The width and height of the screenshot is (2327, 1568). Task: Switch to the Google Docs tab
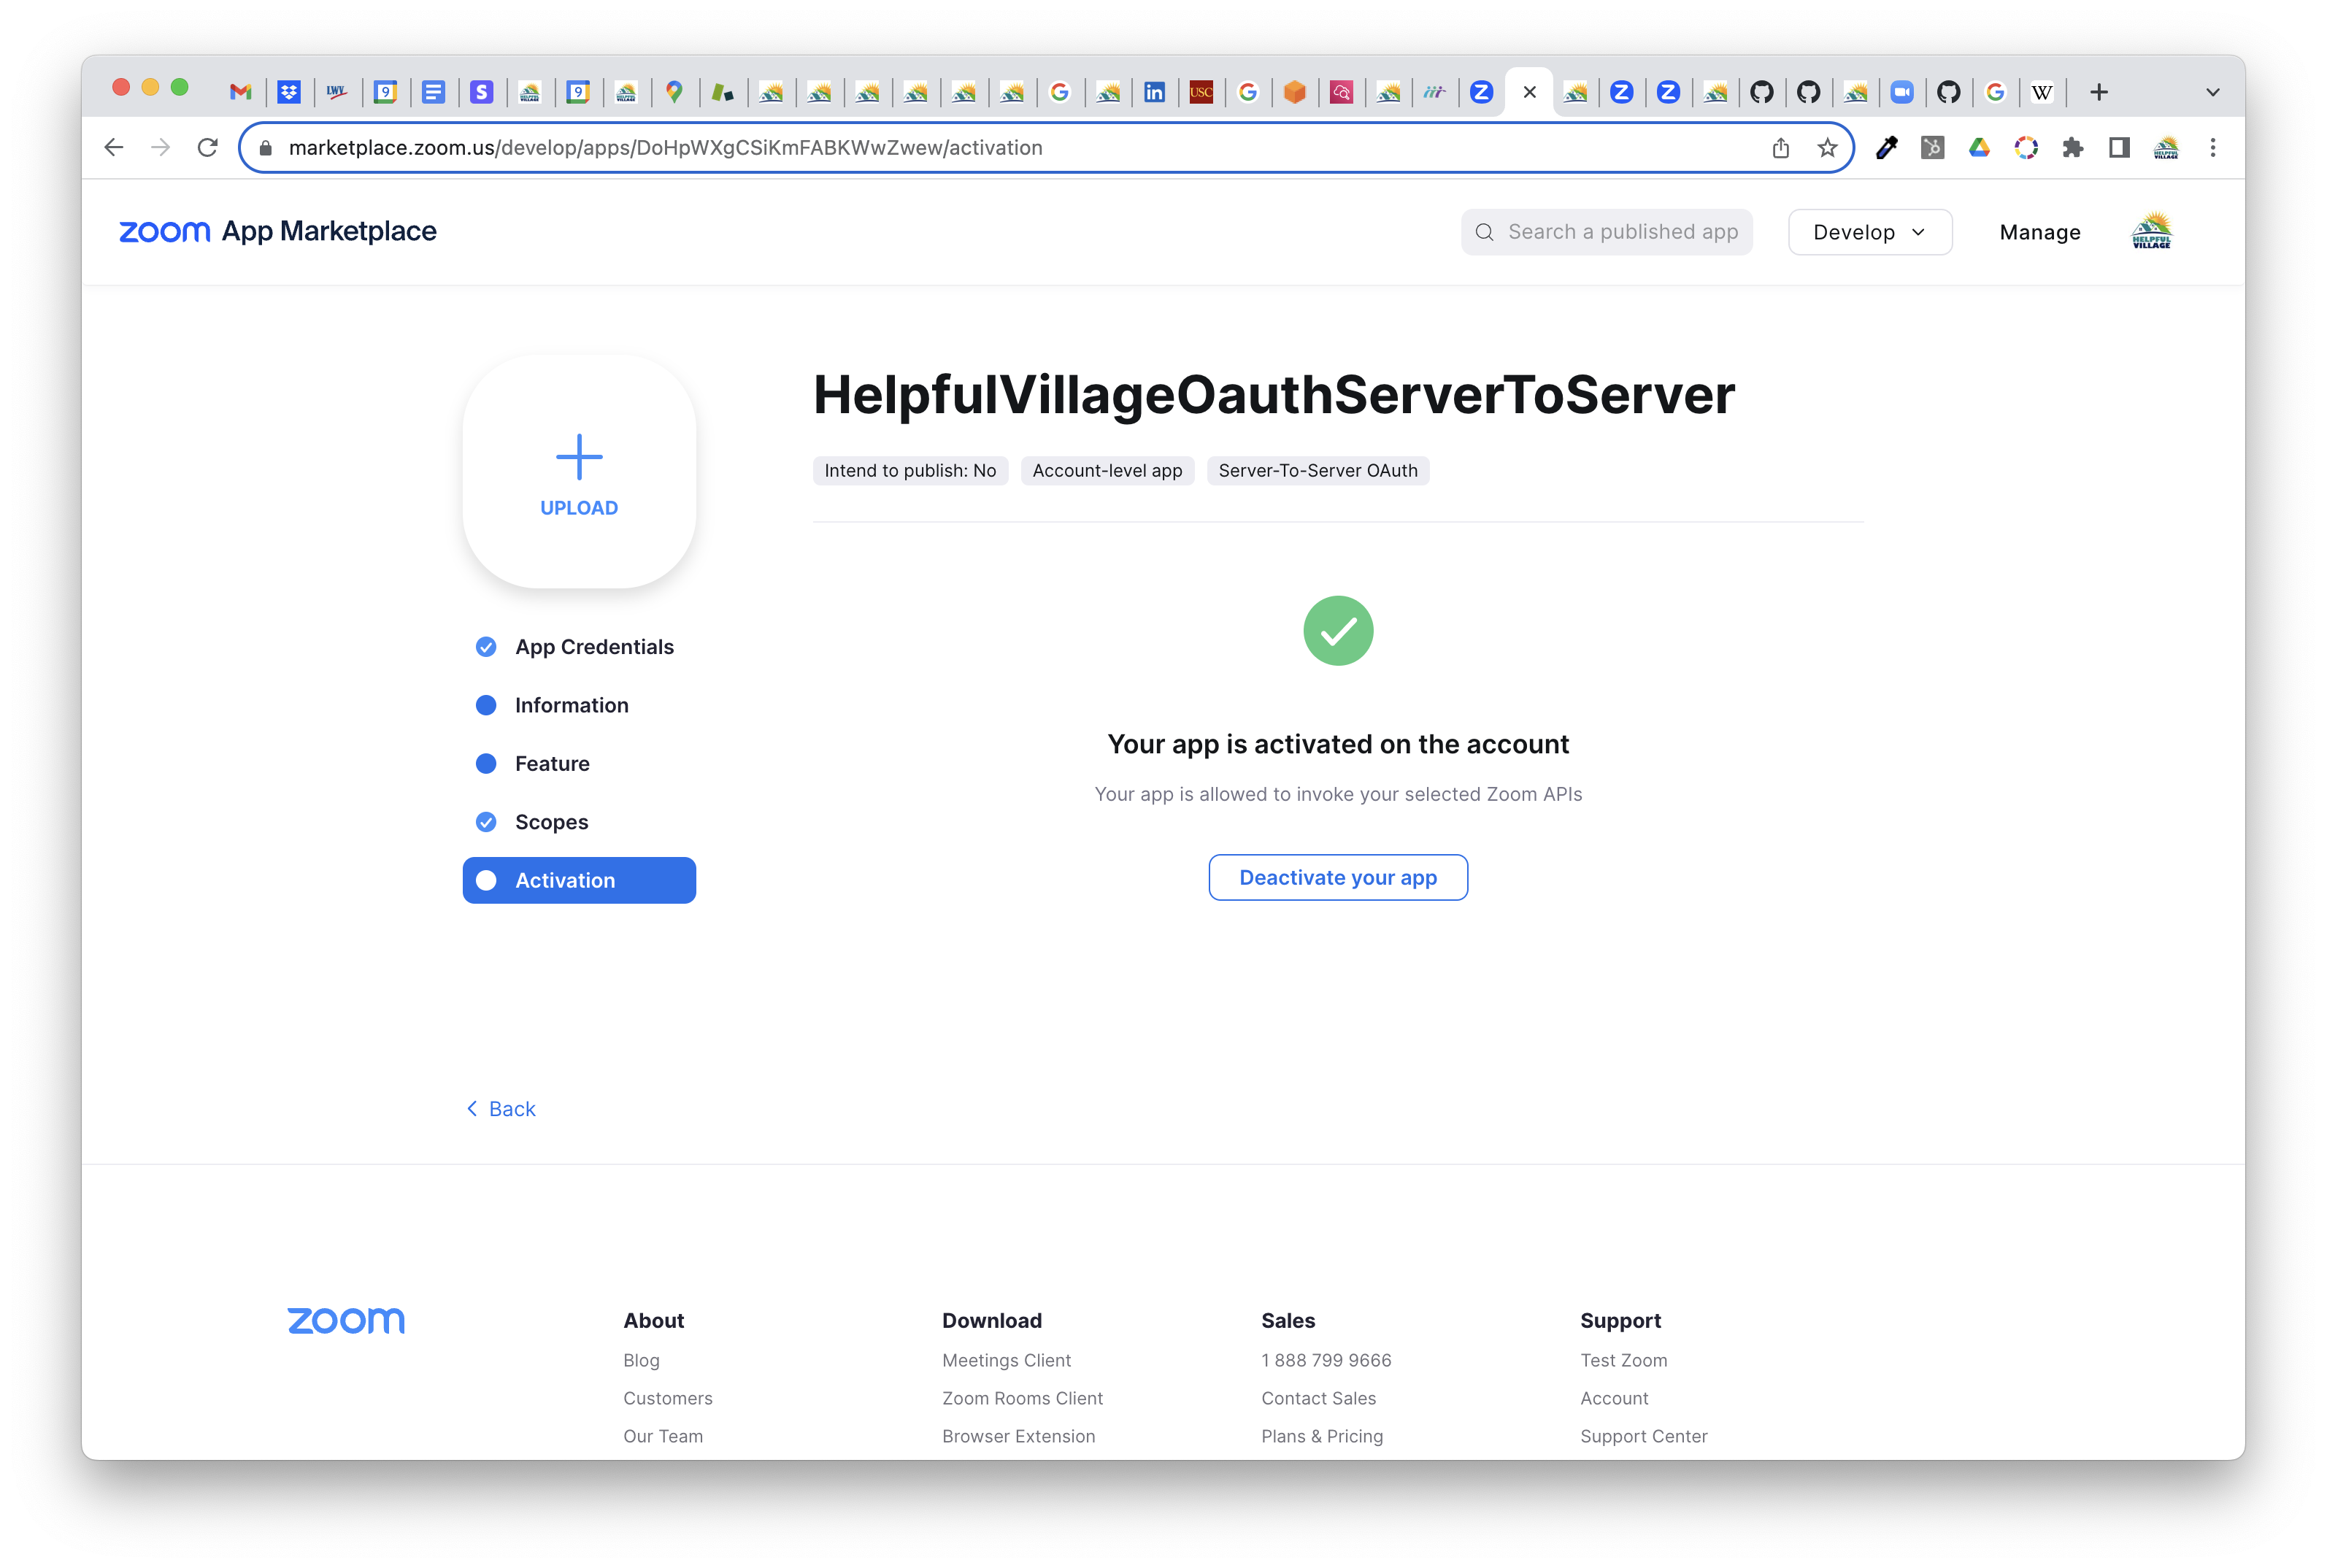(x=433, y=92)
